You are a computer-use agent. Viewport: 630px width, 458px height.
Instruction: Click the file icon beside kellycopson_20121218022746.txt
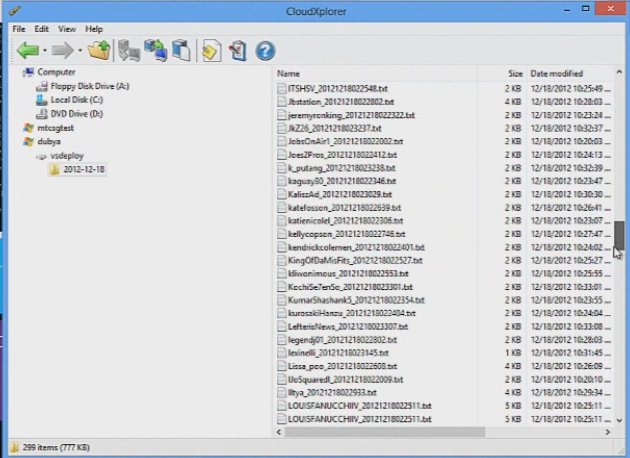point(282,234)
